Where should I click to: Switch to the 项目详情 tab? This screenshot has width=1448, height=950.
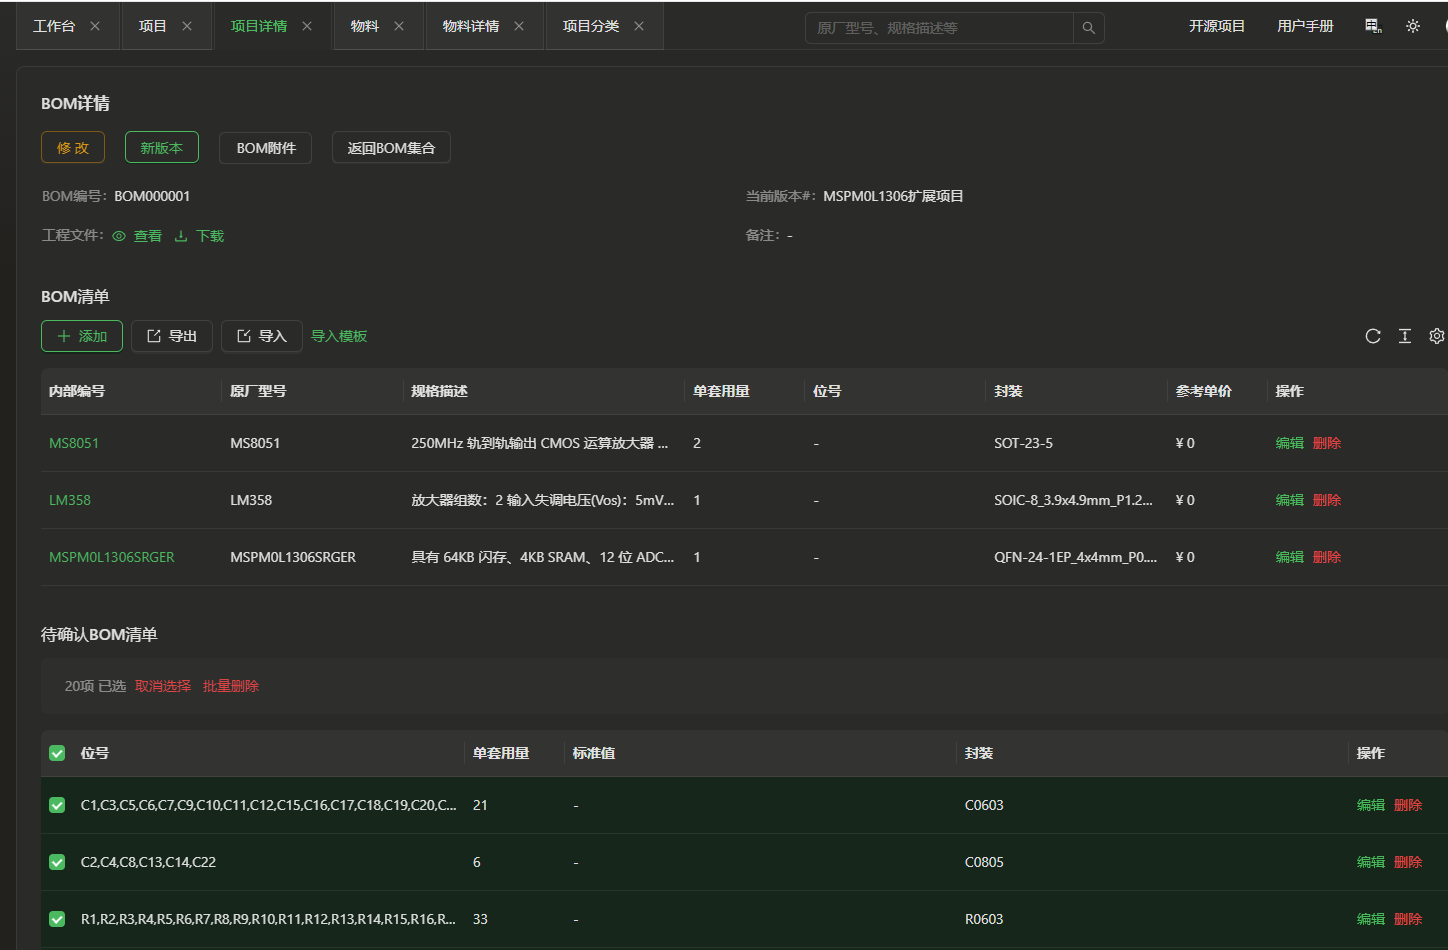point(259,26)
